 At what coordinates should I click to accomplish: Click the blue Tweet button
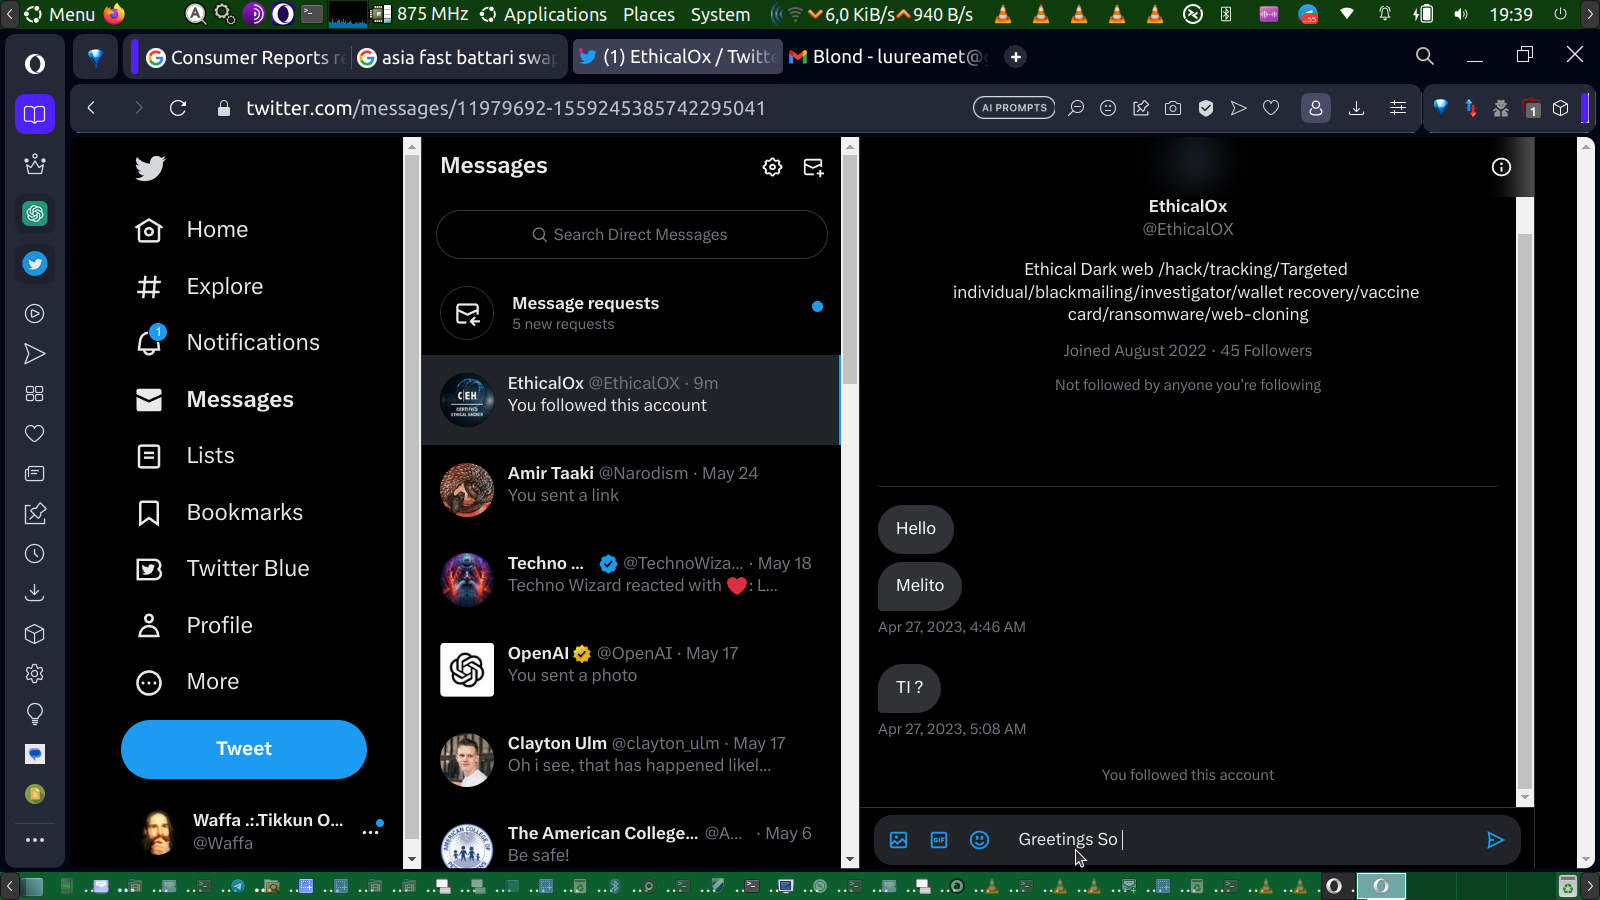[244, 749]
